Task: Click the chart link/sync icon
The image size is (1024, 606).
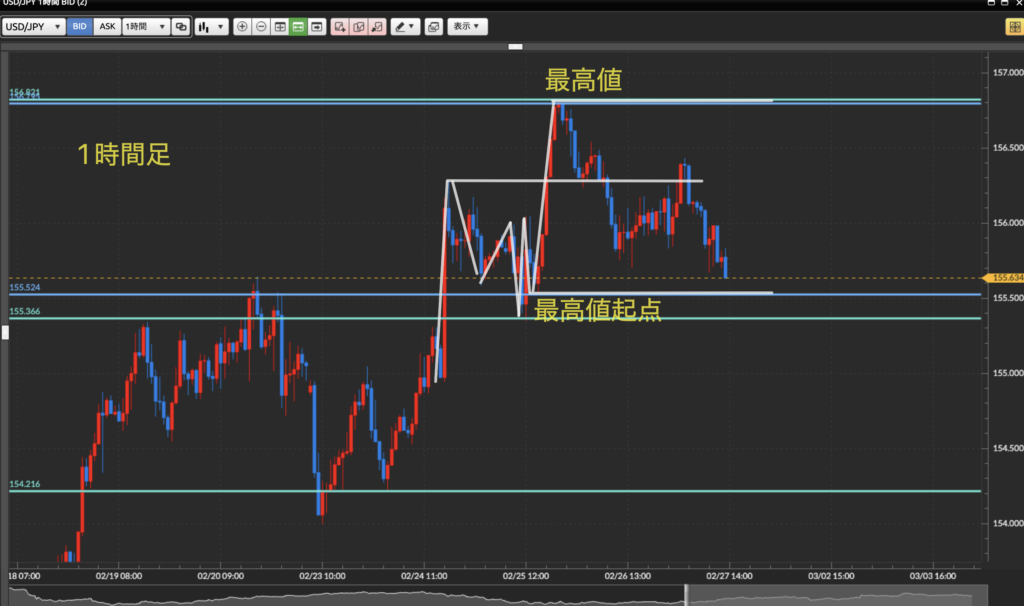Action: (x=181, y=27)
